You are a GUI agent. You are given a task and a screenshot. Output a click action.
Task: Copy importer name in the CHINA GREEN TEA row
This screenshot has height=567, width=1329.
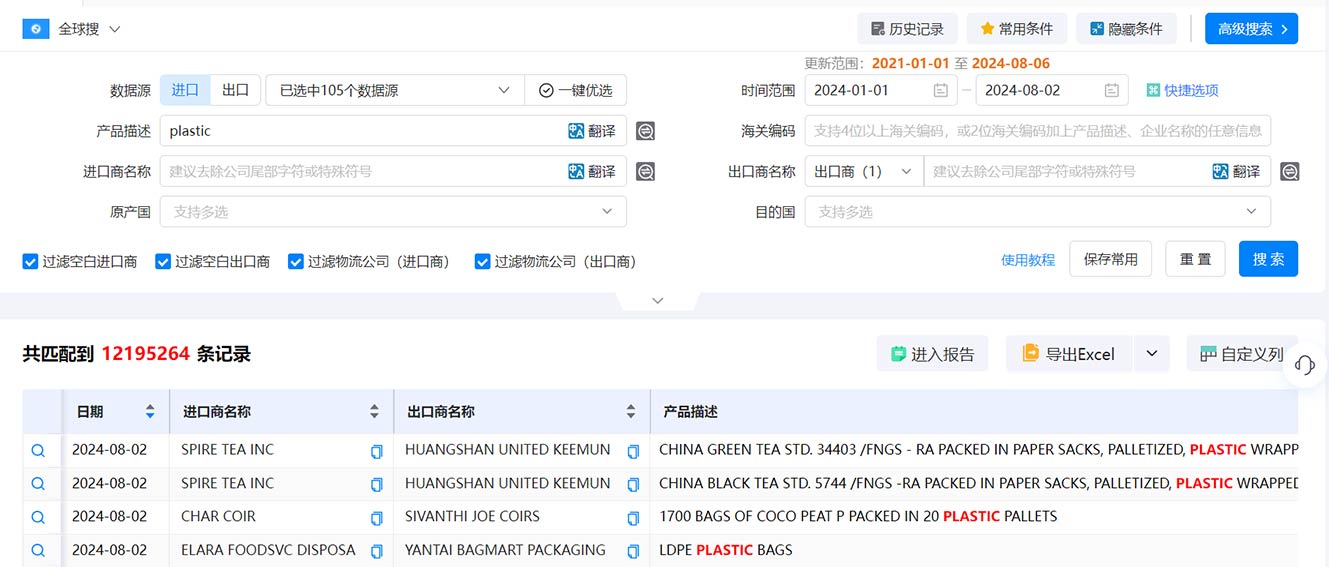click(x=377, y=451)
